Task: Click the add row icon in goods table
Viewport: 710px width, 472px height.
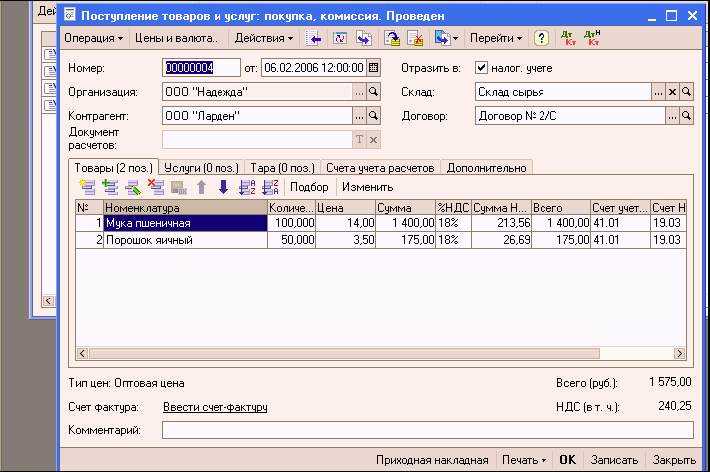Action: point(87,186)
